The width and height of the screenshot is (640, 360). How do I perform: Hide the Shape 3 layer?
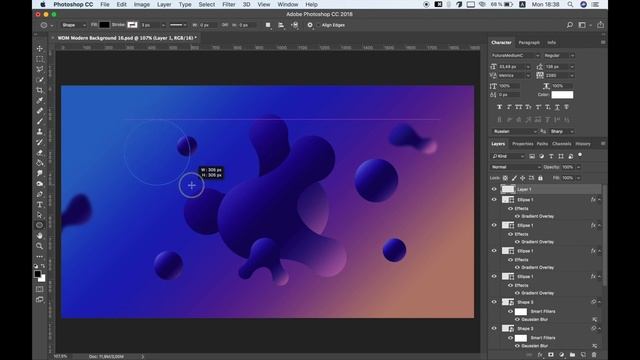(494, 328)
